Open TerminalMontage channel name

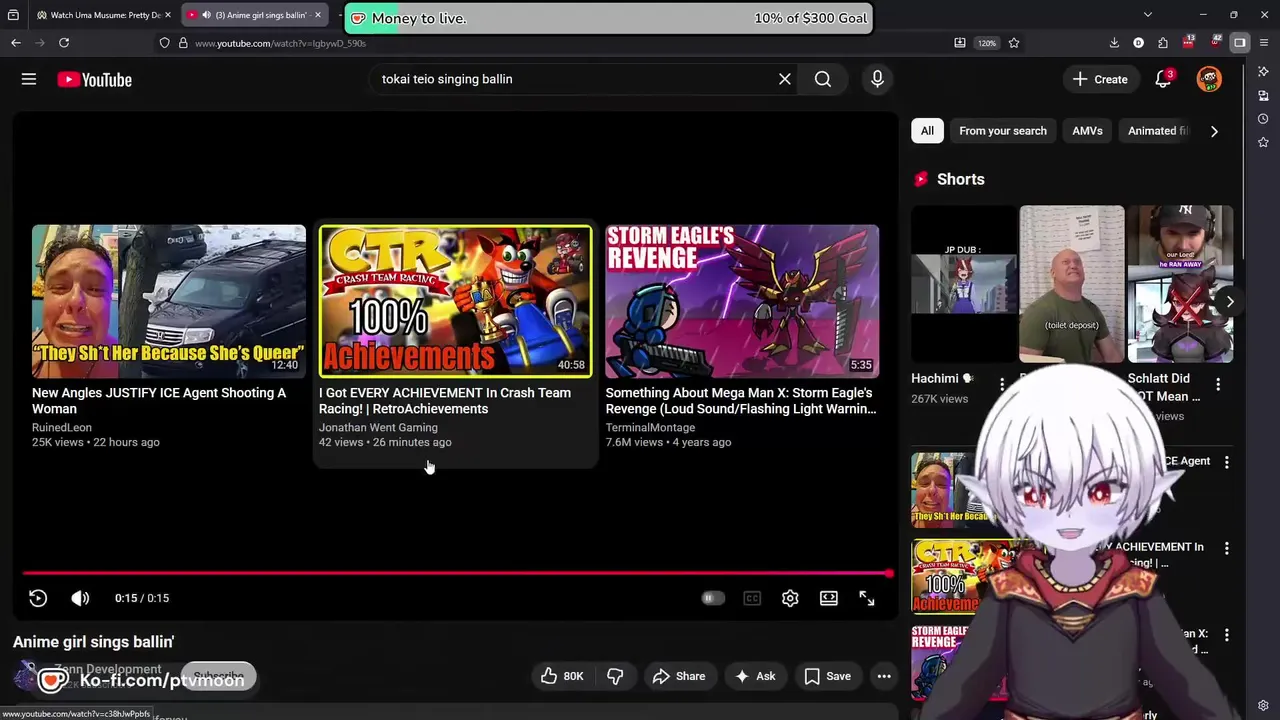click(650, 427)
